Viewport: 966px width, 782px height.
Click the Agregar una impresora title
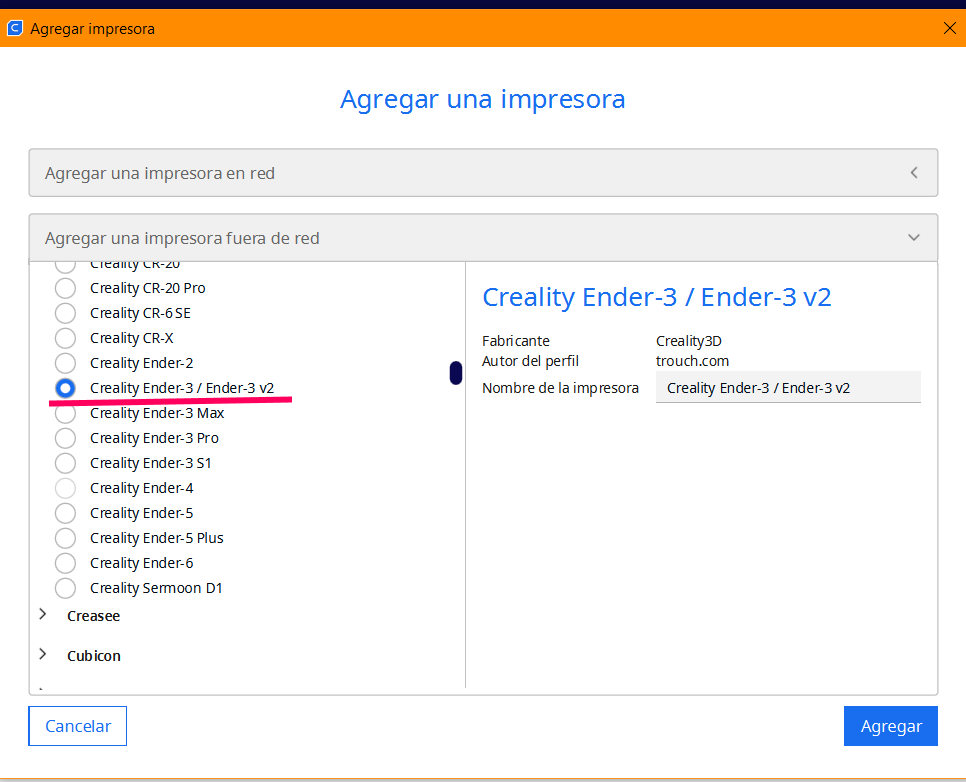click(x=483, y=99)
